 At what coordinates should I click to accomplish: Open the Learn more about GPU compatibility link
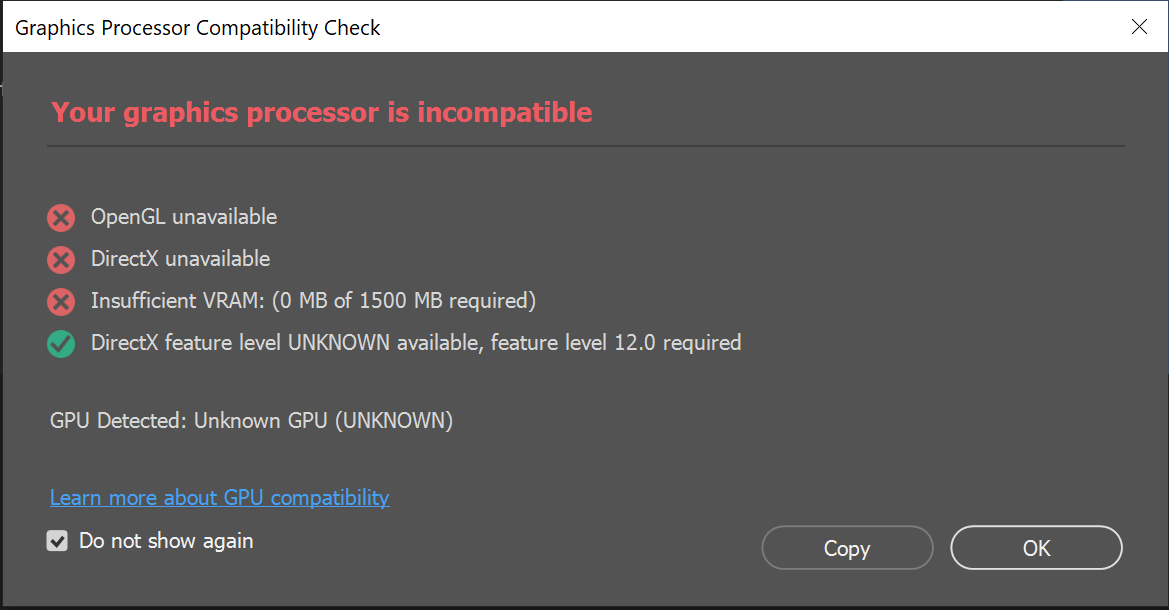tap(219, 497)
